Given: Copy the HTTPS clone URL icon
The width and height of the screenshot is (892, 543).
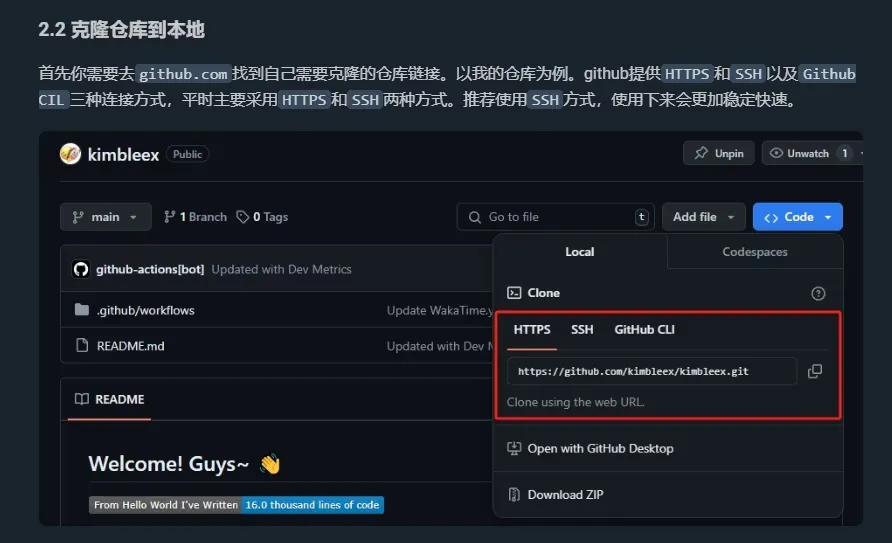Looking at the screenshot, I should click(815, 371).
